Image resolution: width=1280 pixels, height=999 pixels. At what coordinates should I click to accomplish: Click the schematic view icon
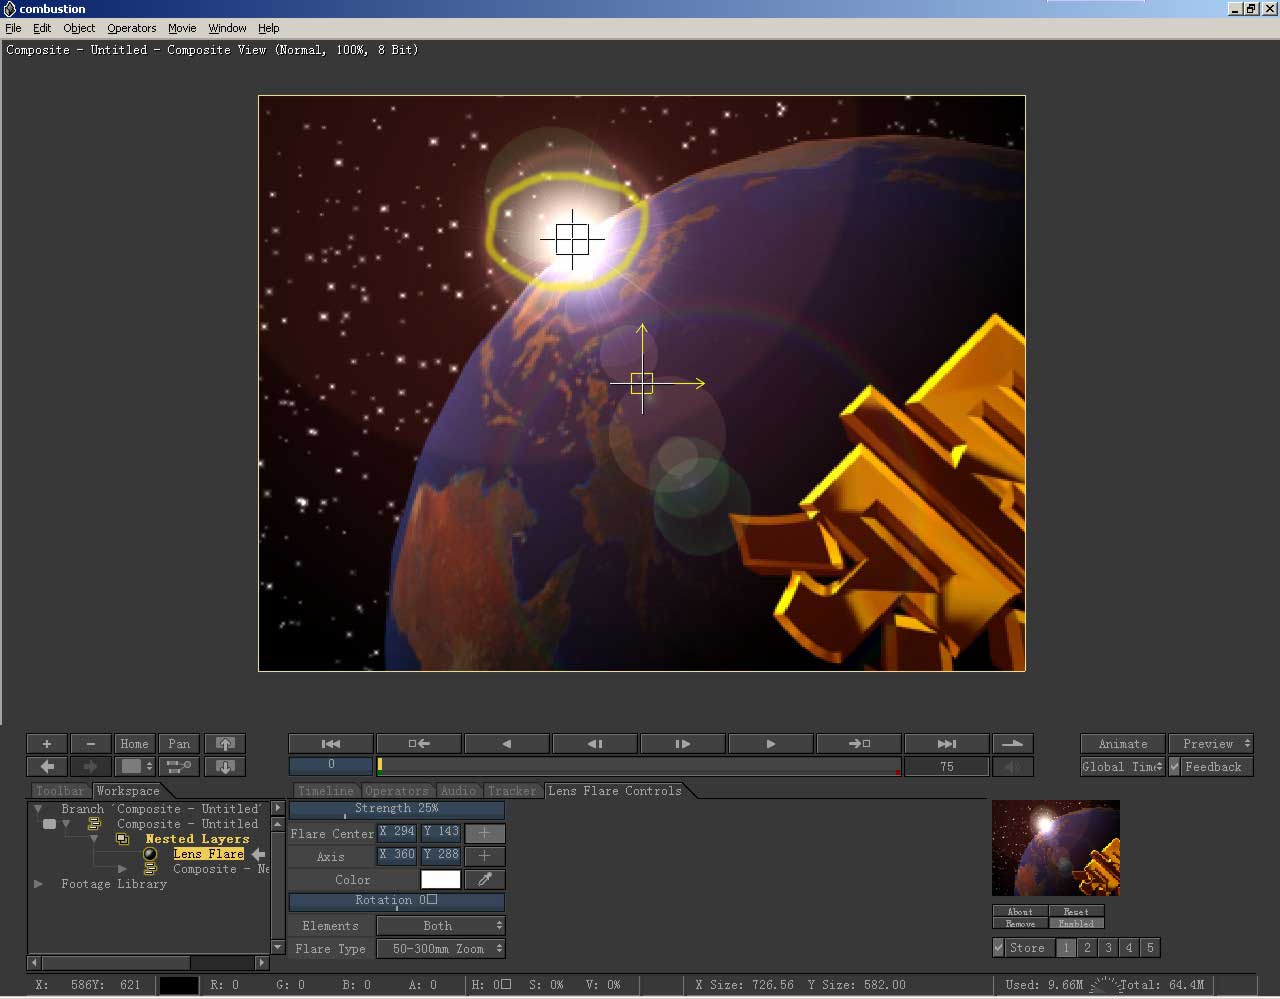[x=179, y=767]
